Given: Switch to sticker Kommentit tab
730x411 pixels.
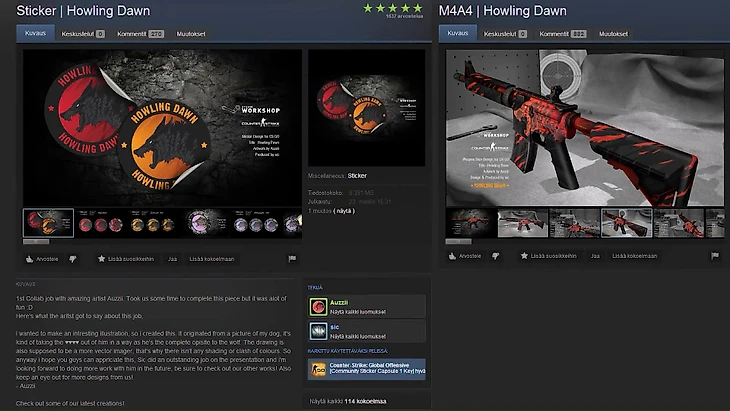Looking at the screenshot, I should [140, 34].
